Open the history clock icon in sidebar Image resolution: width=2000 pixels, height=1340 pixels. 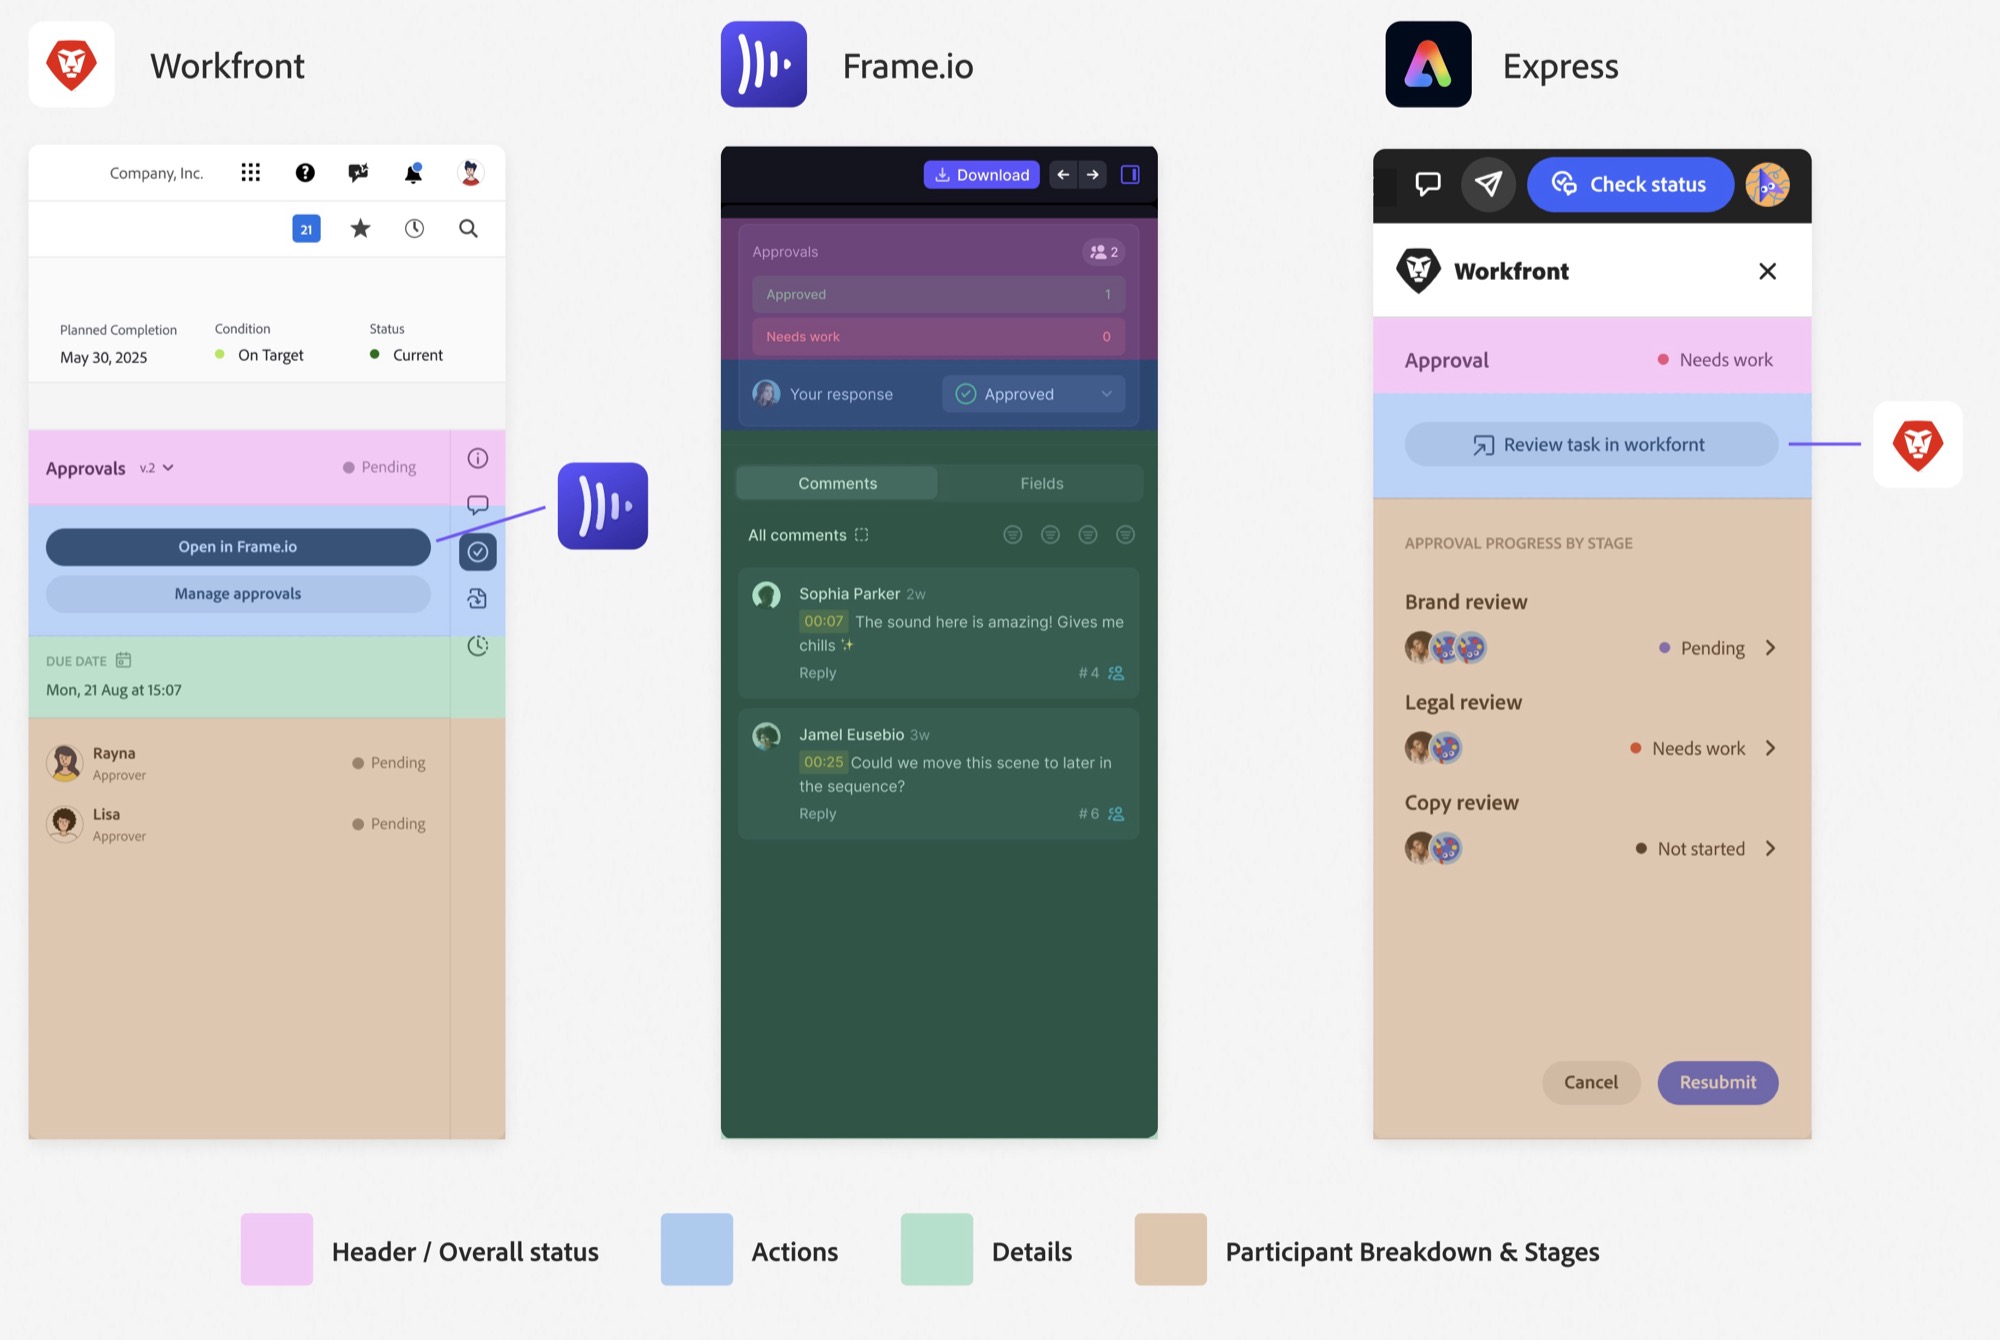[478, 646]
